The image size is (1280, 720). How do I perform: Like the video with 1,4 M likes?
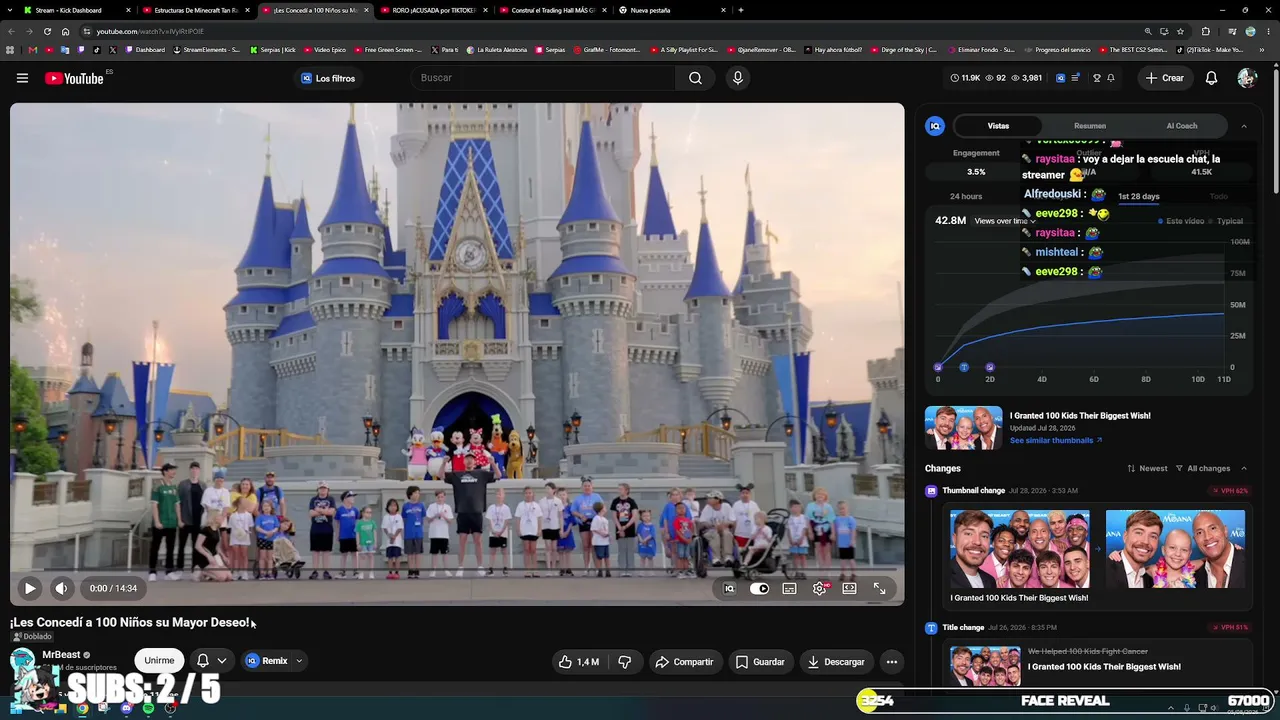tap(579, 662)
